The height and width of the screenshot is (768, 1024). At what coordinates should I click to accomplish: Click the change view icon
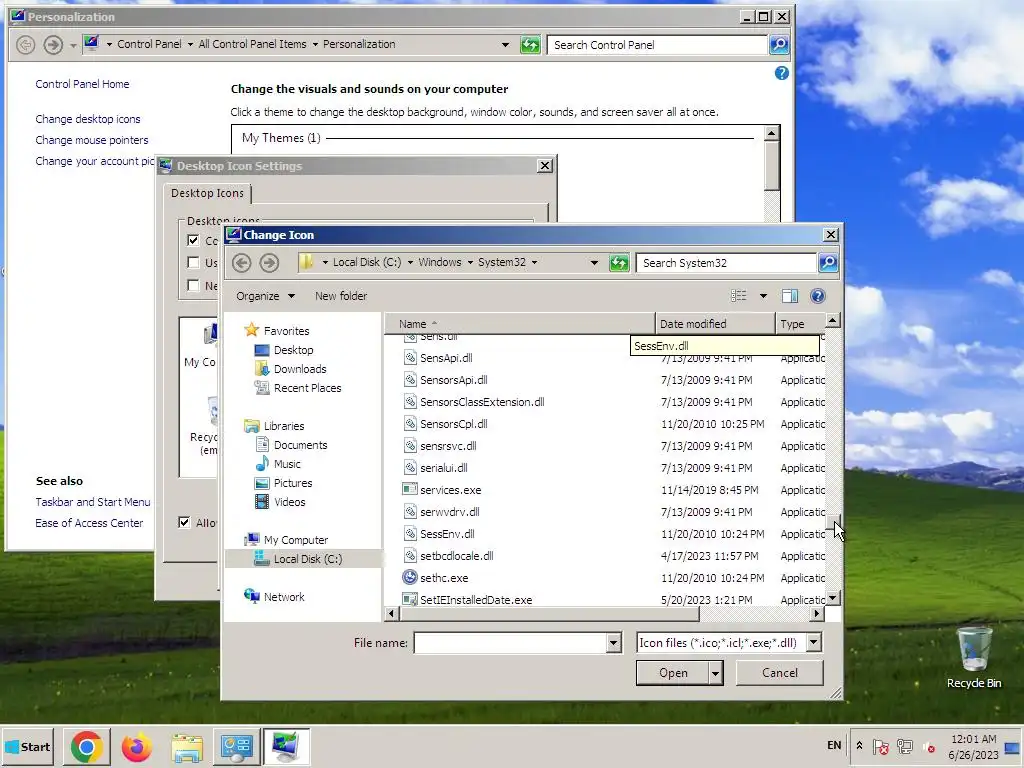pyautogui.click(x=739, y=296)
